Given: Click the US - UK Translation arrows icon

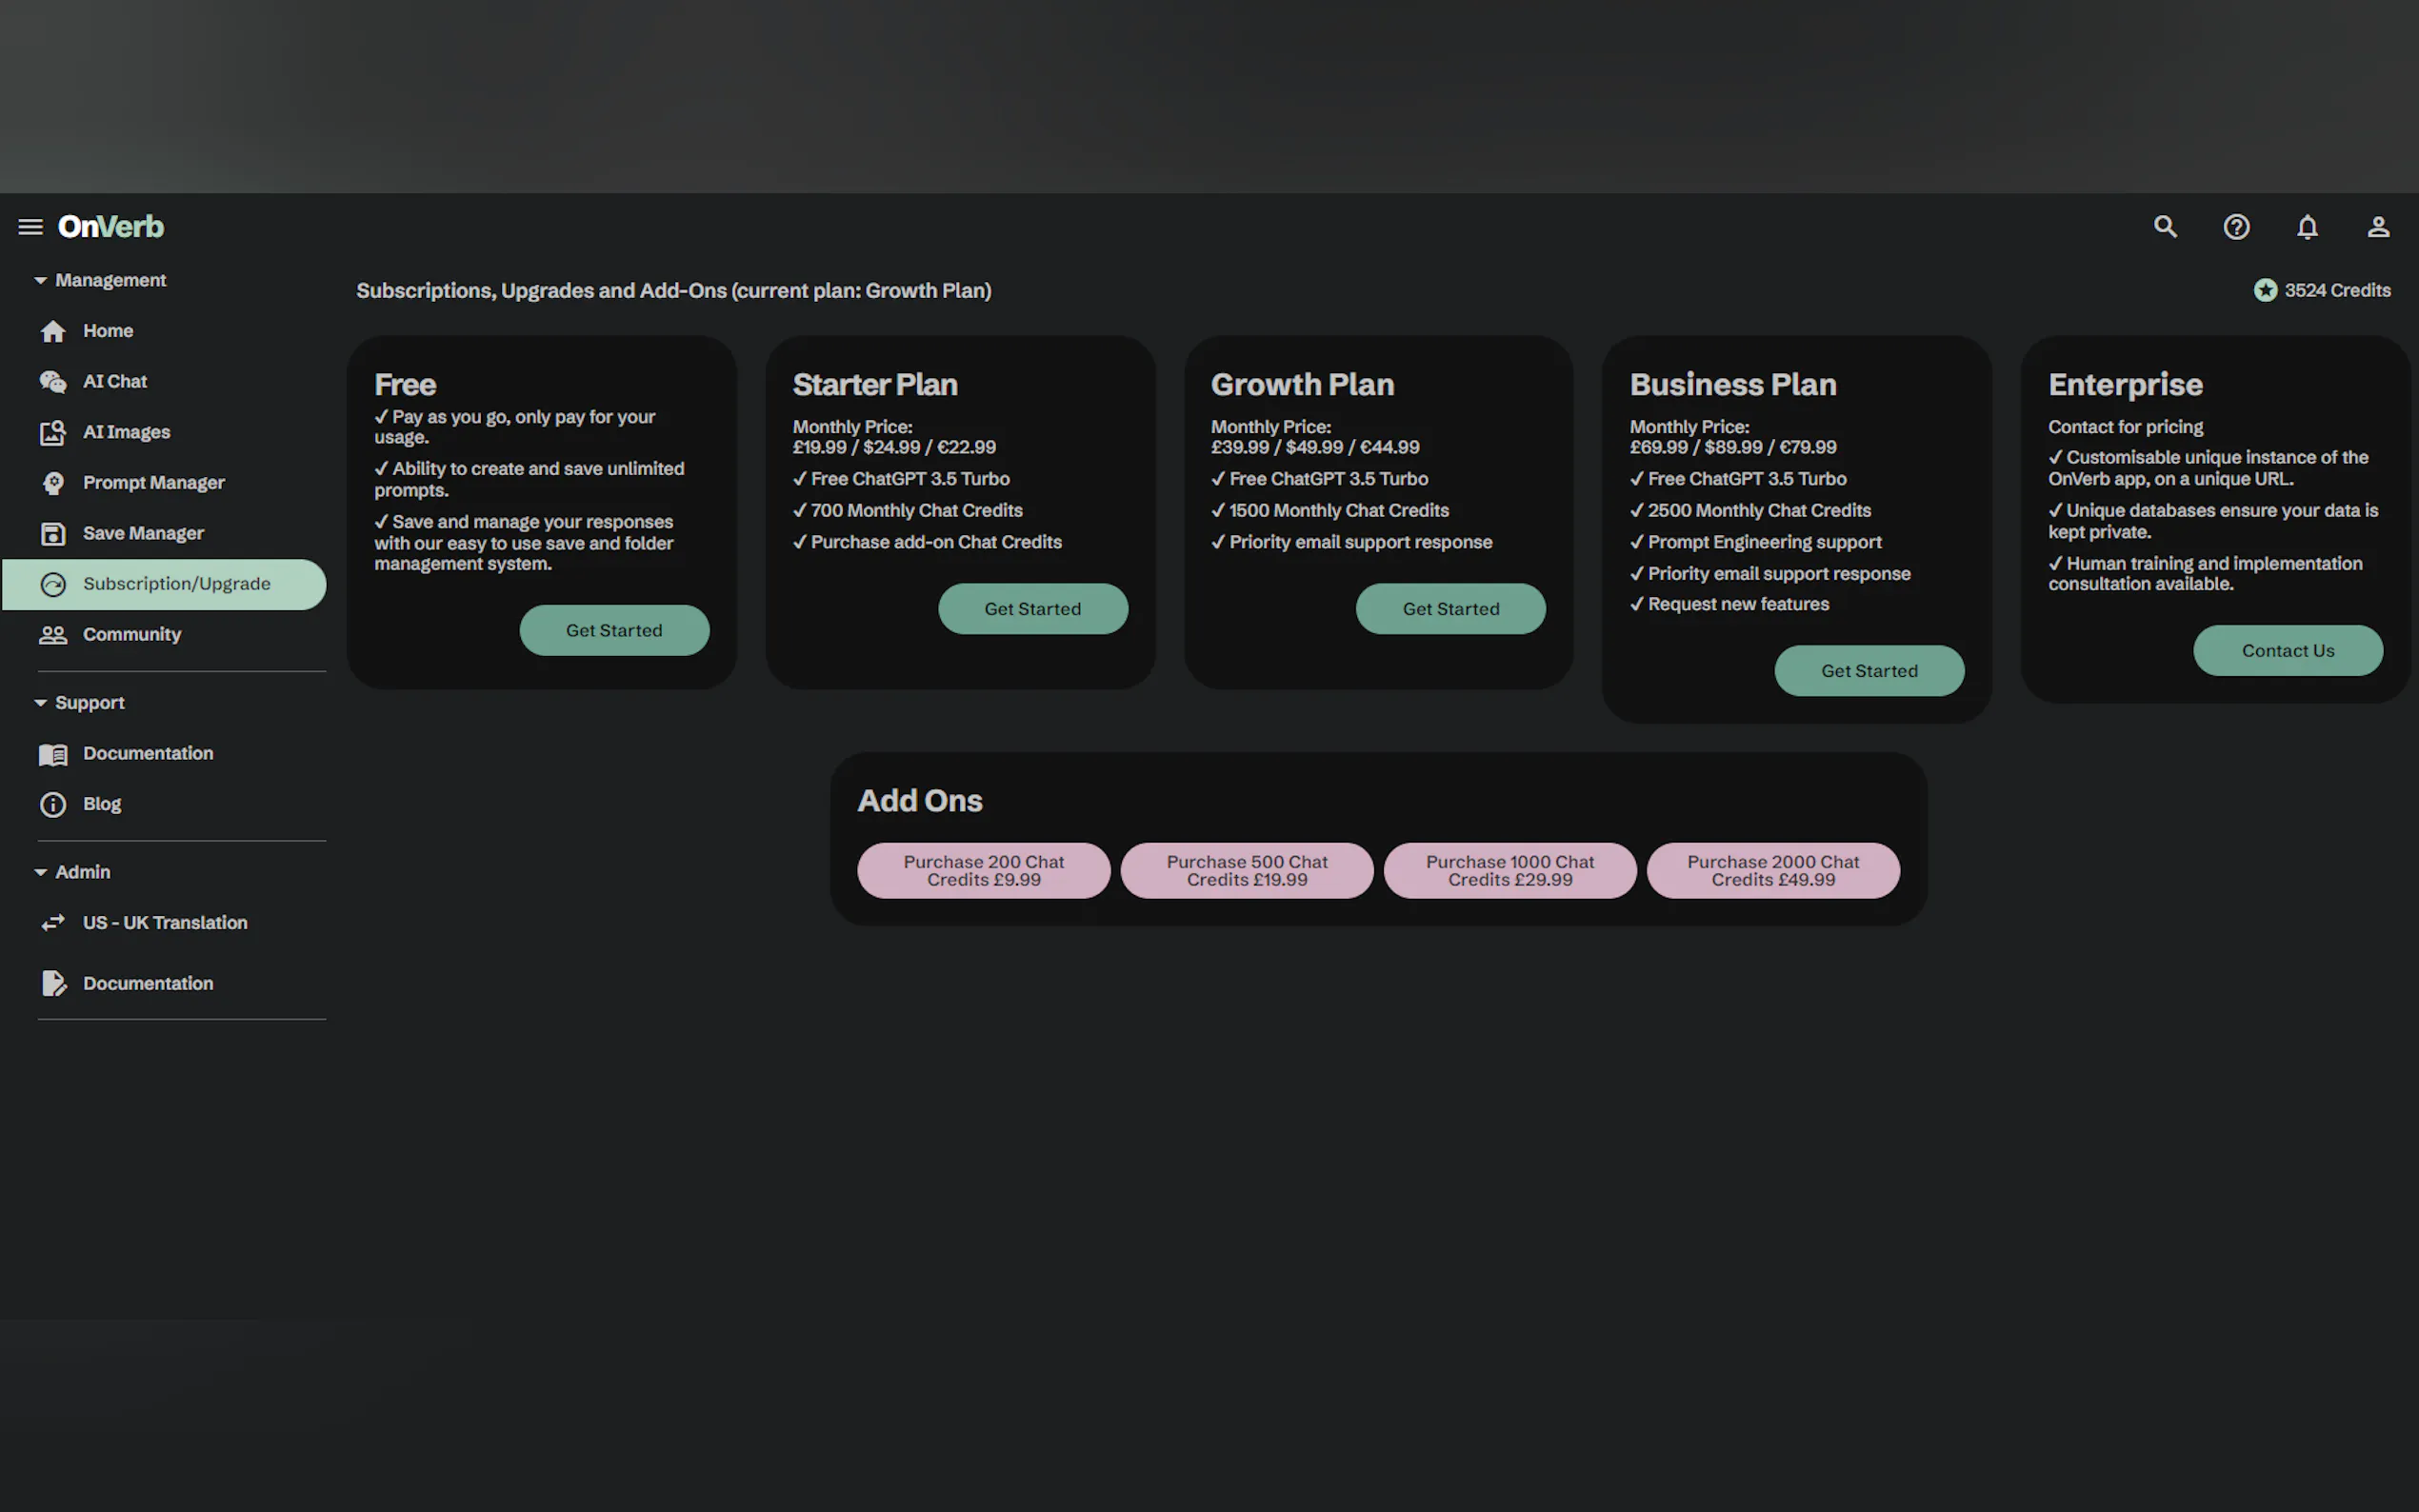Looking at the screenshot, I should [x=53, y=922].
